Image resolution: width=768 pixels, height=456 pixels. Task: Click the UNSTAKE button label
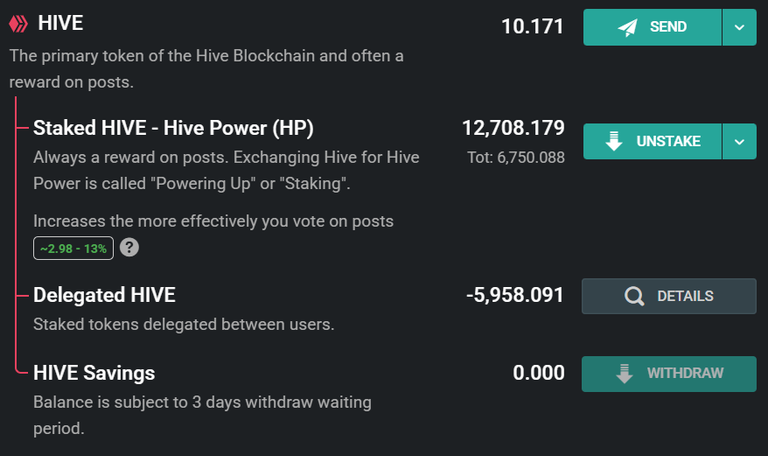[x=669, y=142]
